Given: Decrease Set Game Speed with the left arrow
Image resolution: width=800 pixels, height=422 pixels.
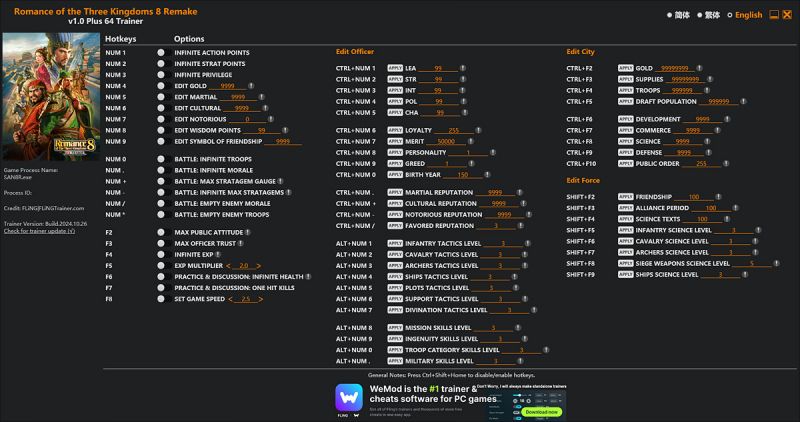Looking at the screenshot, I should [230, 299].
